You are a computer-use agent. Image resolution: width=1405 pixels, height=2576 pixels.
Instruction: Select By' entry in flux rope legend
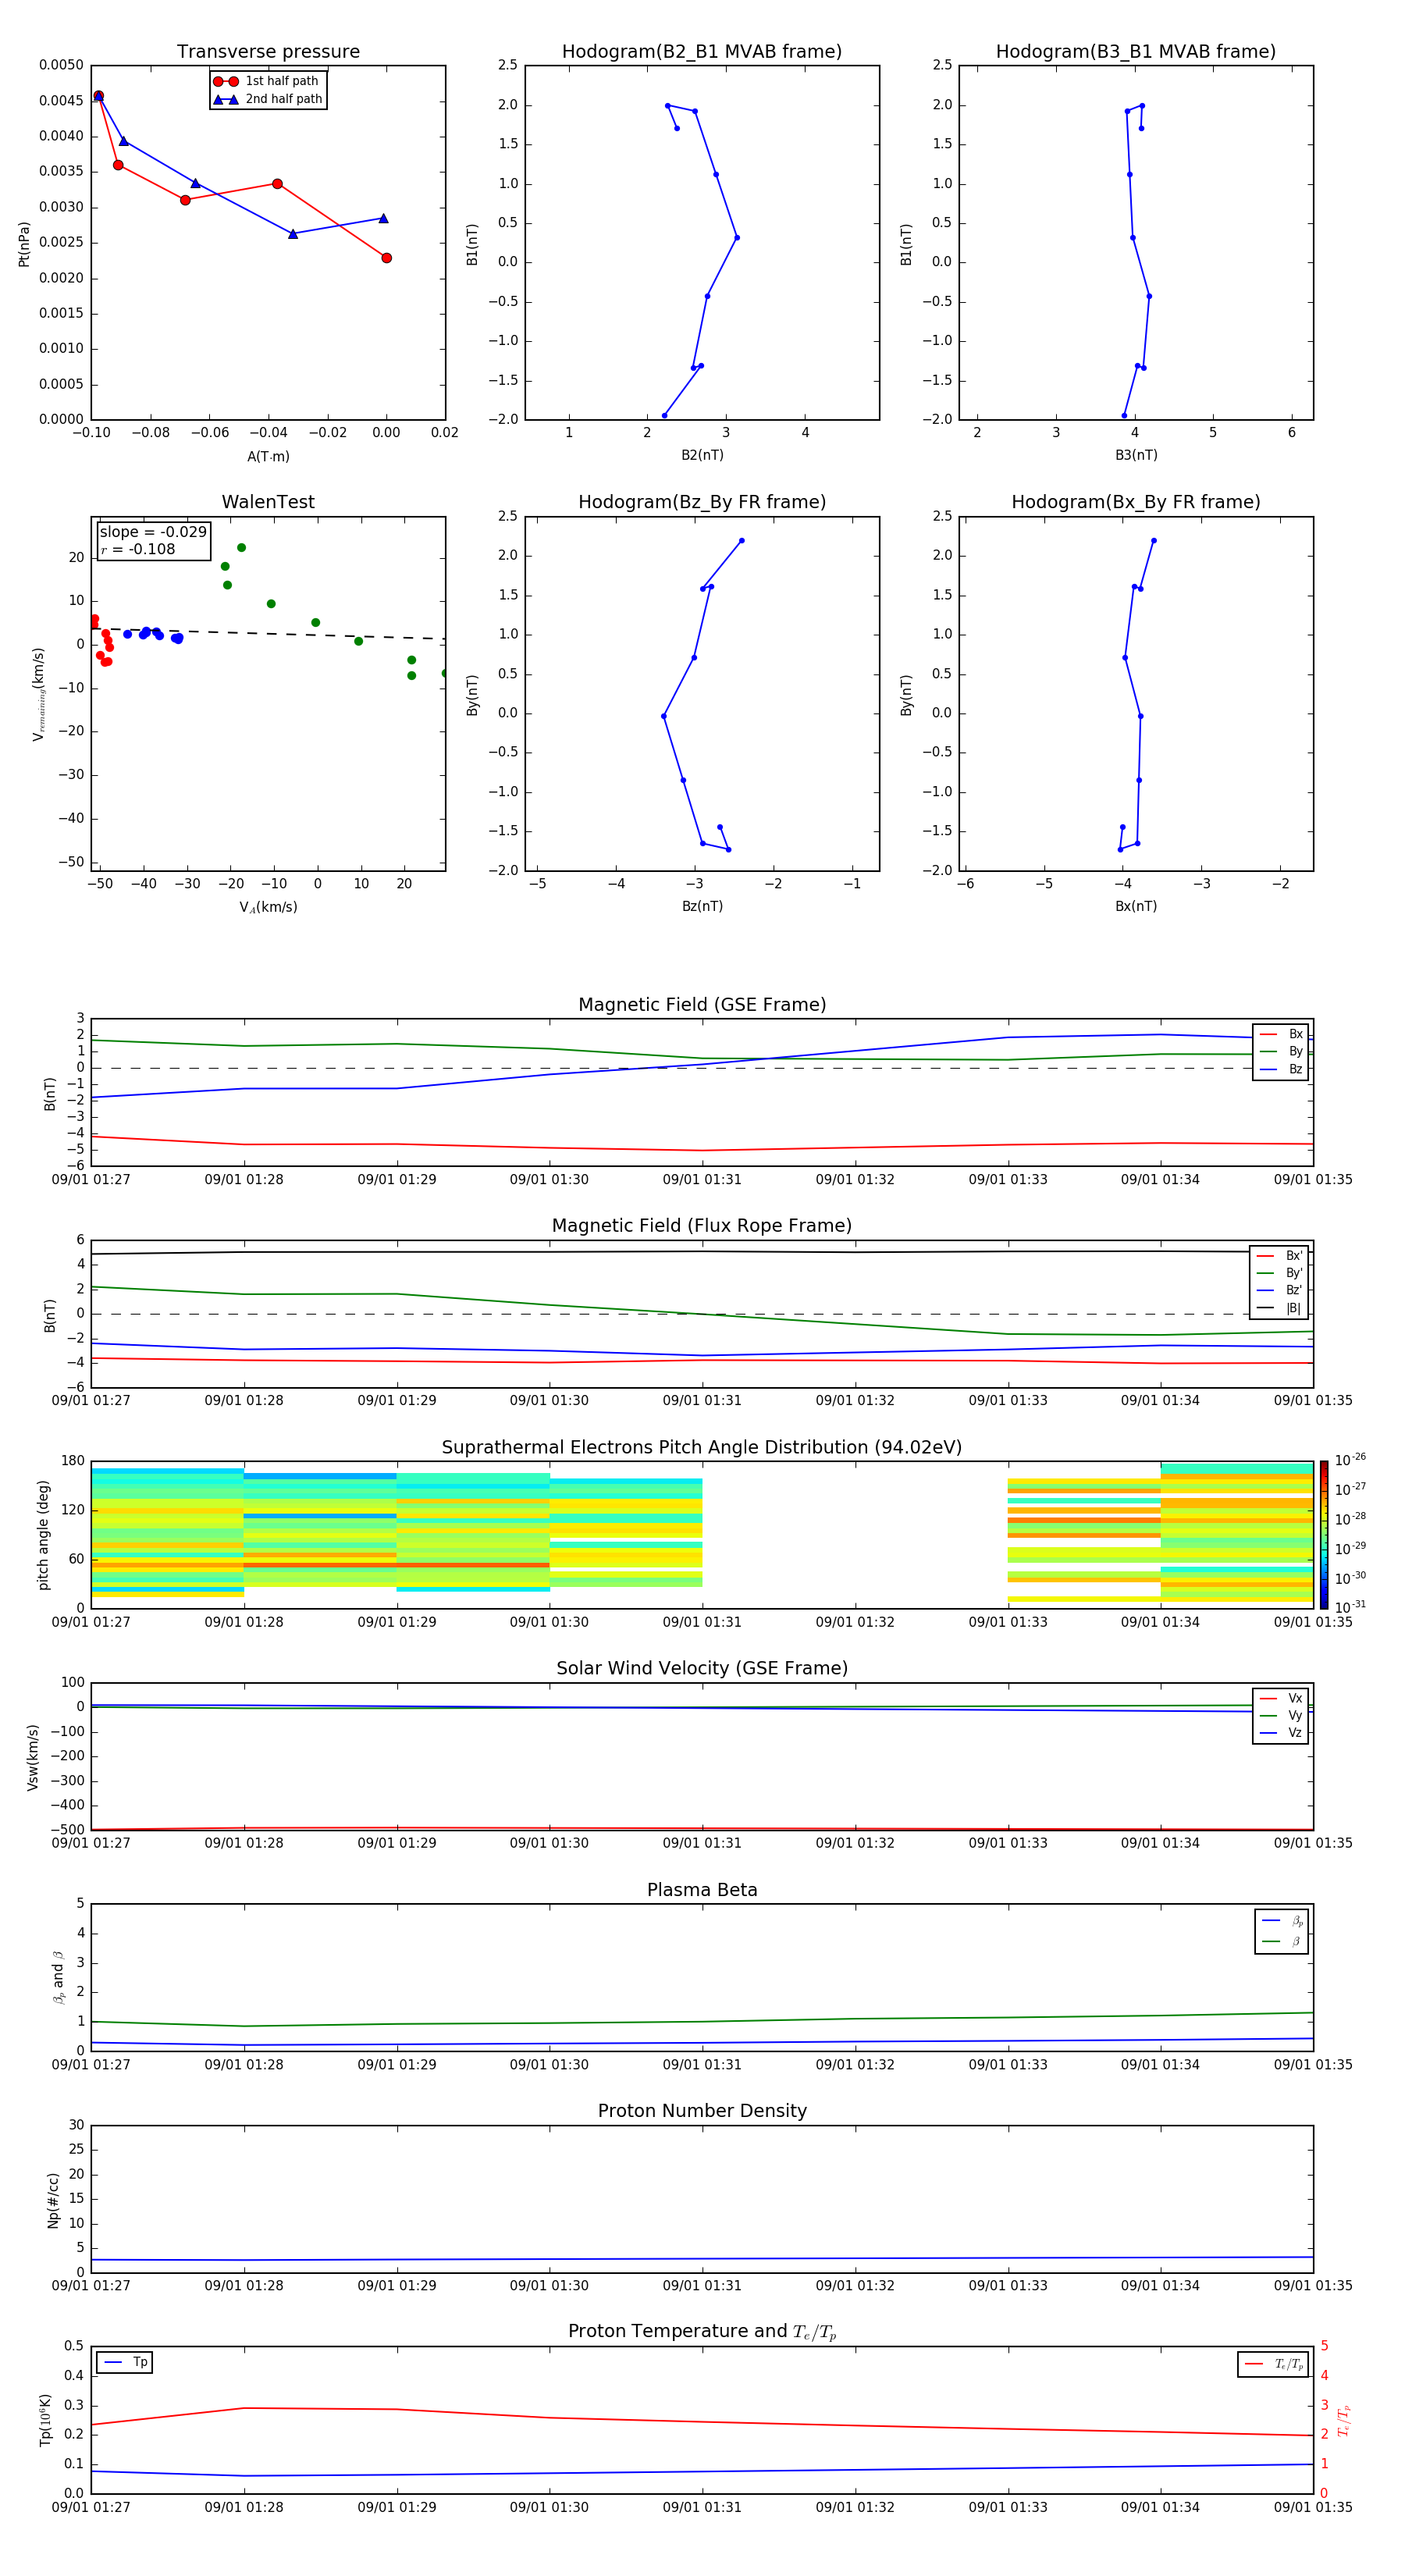(1279, 1274)
